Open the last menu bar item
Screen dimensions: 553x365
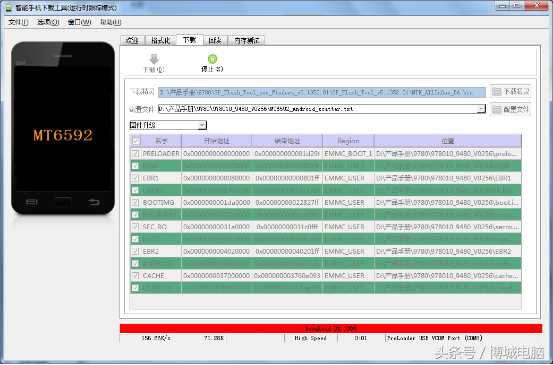(x=110, y=22)
